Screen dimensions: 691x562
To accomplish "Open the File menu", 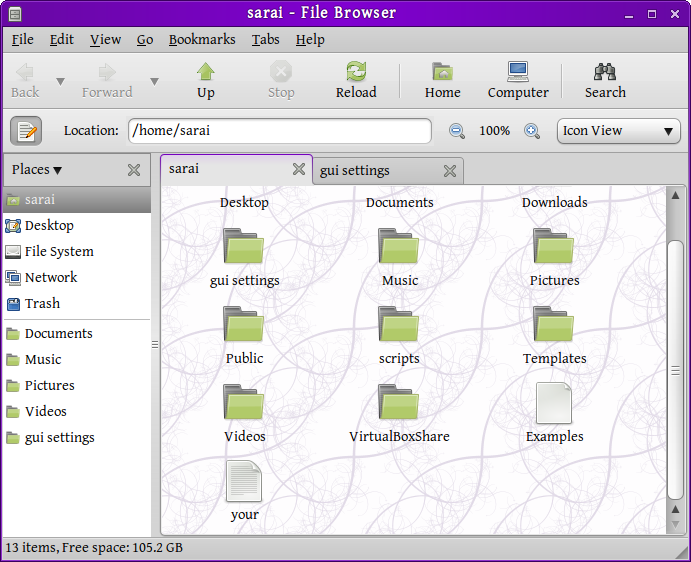I will 22,40.
